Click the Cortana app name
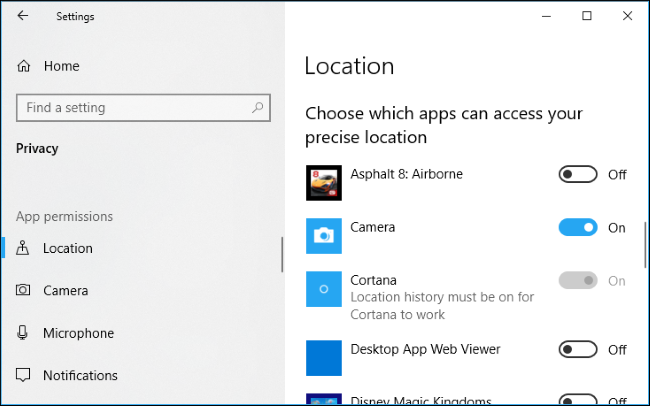The height and width of the screenshot is (406, 650). [x=373, y=280]
